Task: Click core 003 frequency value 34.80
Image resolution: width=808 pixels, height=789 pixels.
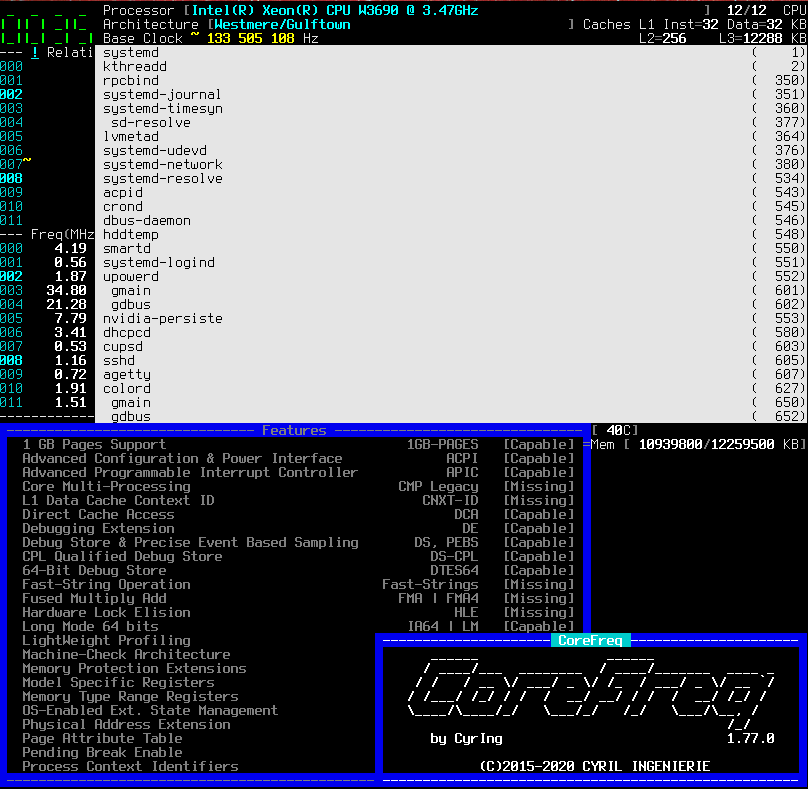Action: tap(66, 290)
